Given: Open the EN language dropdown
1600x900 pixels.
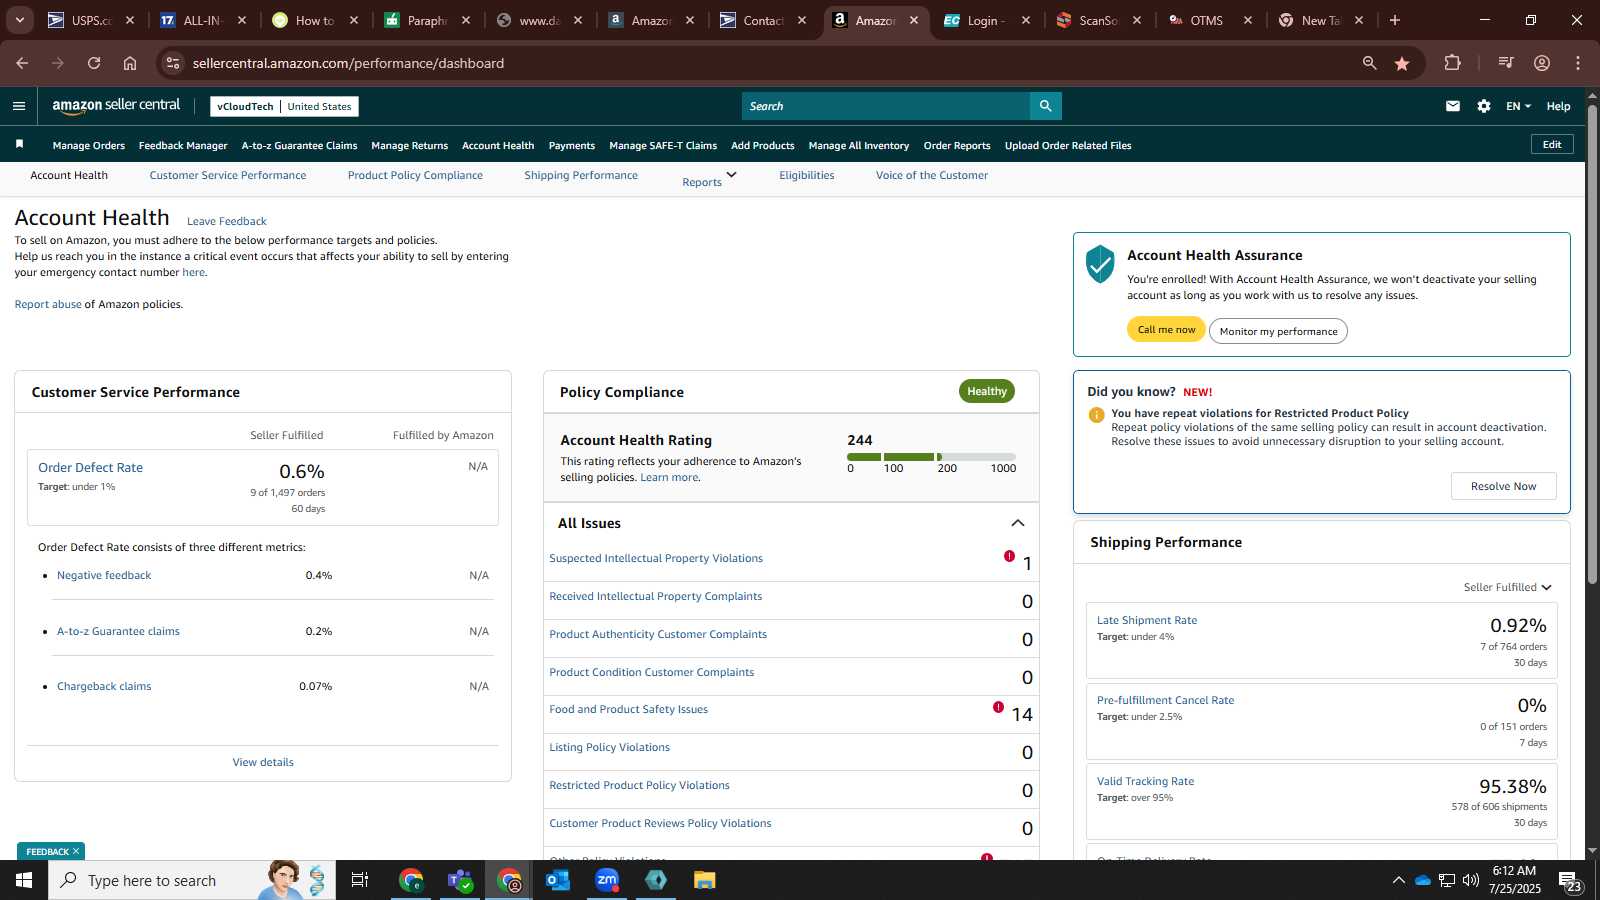Looking at the screenshot, I should tap(1518, 106).
